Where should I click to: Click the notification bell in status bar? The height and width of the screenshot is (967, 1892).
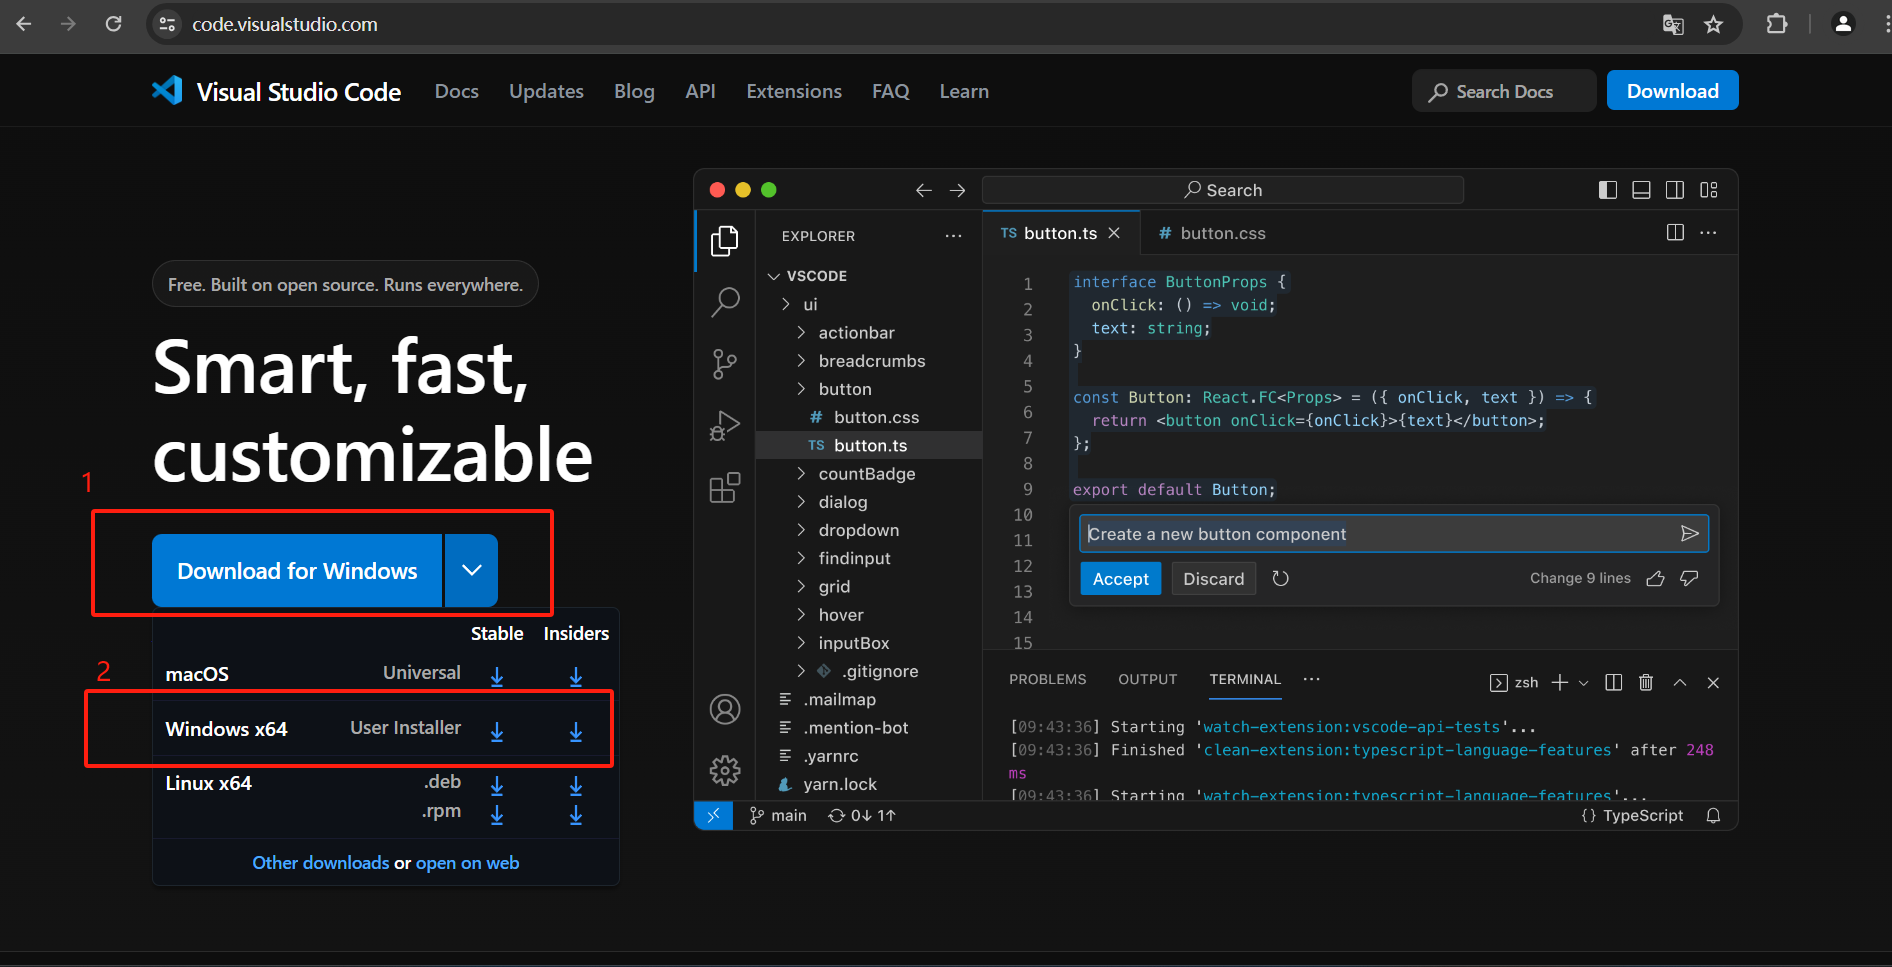1713,816
